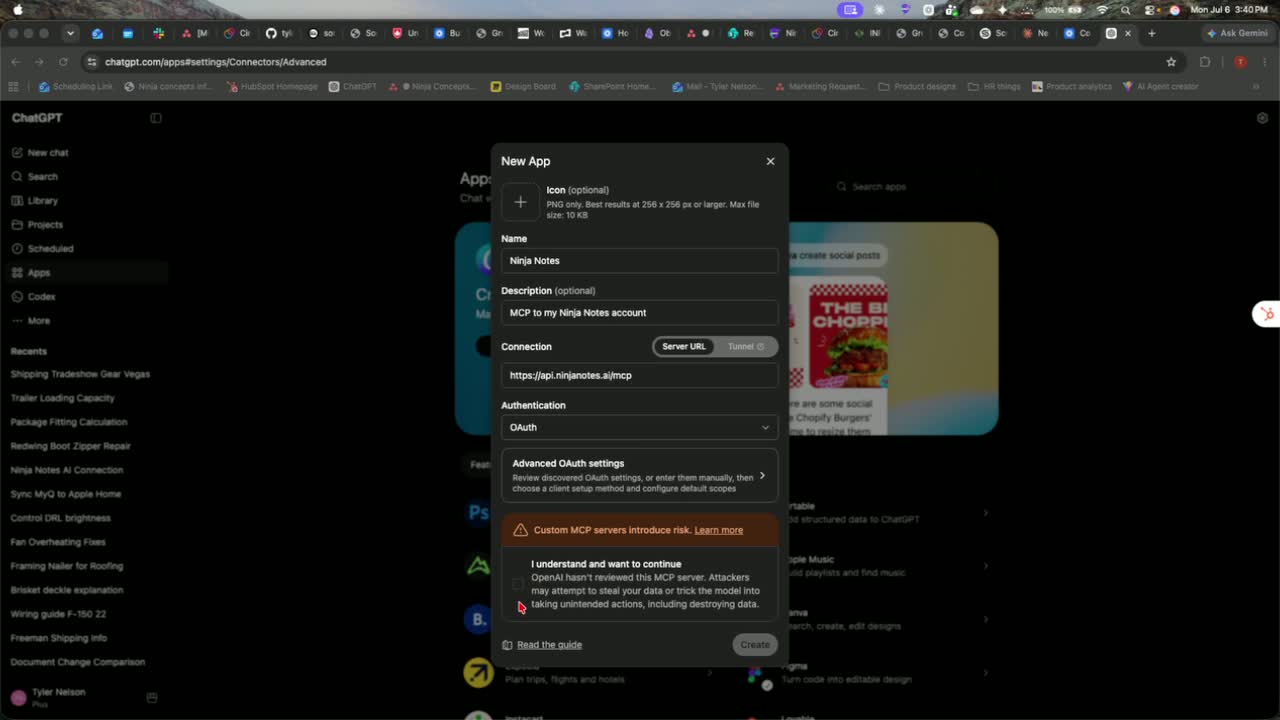
Task: Click the Description field in New App
Action: pyautogui.click(x=640, y=313)
